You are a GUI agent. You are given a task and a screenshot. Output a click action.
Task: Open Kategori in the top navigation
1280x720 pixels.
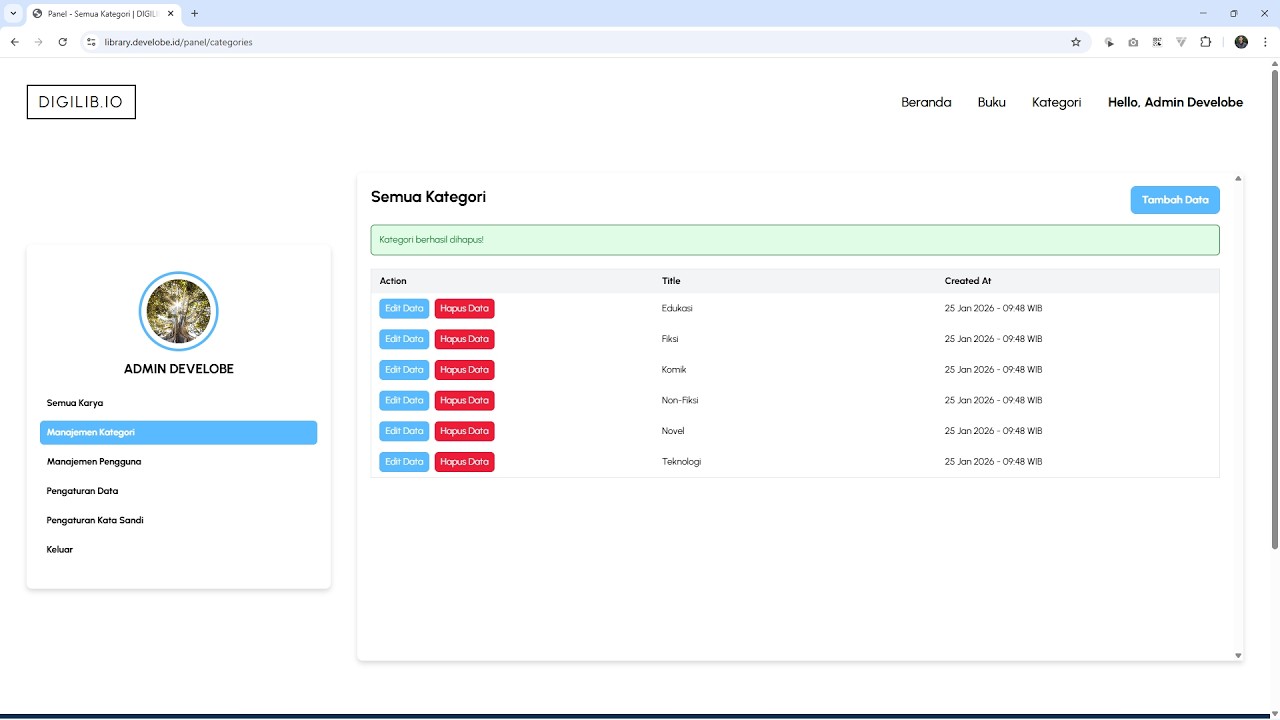[1056, 102]
